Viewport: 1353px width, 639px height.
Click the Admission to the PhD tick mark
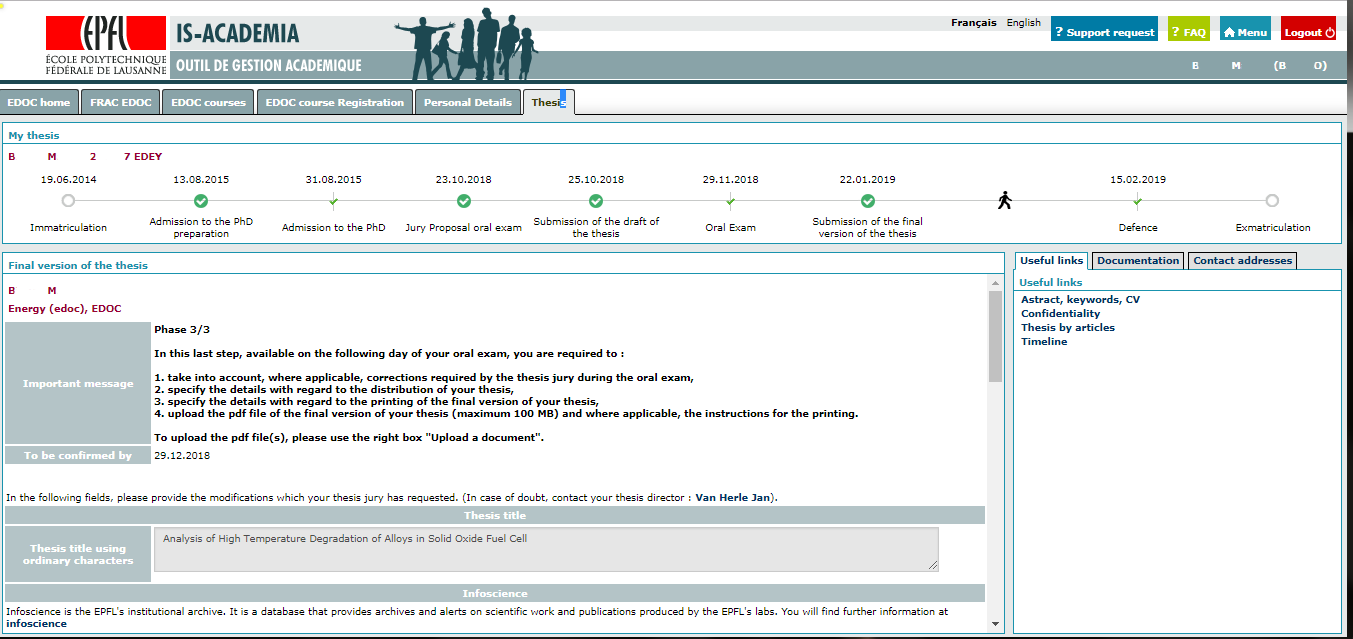click(x=333, y=201)
